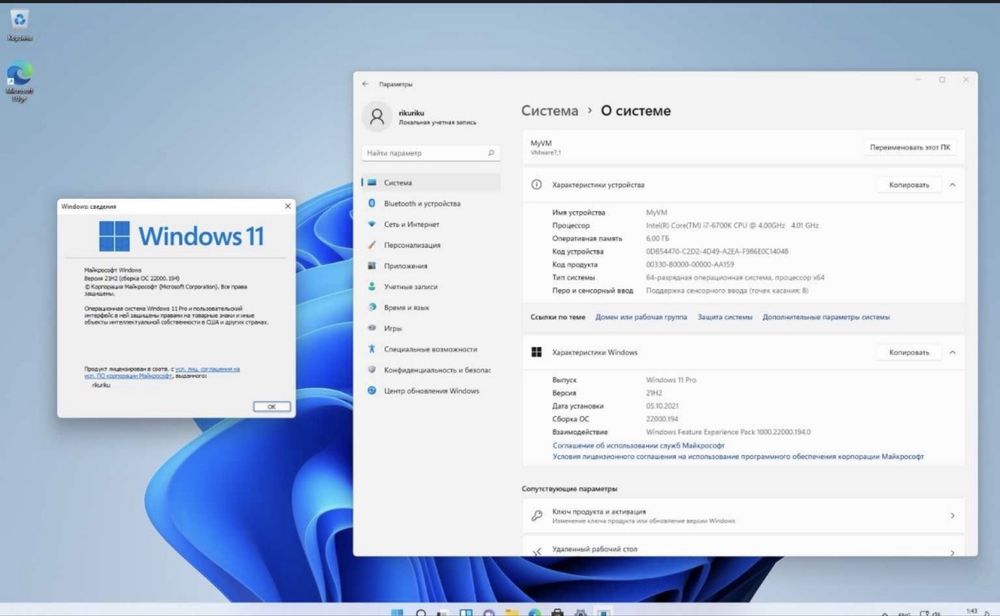
Task: Click the install date 05.10.2021
Action: click(x=662, y=406)
